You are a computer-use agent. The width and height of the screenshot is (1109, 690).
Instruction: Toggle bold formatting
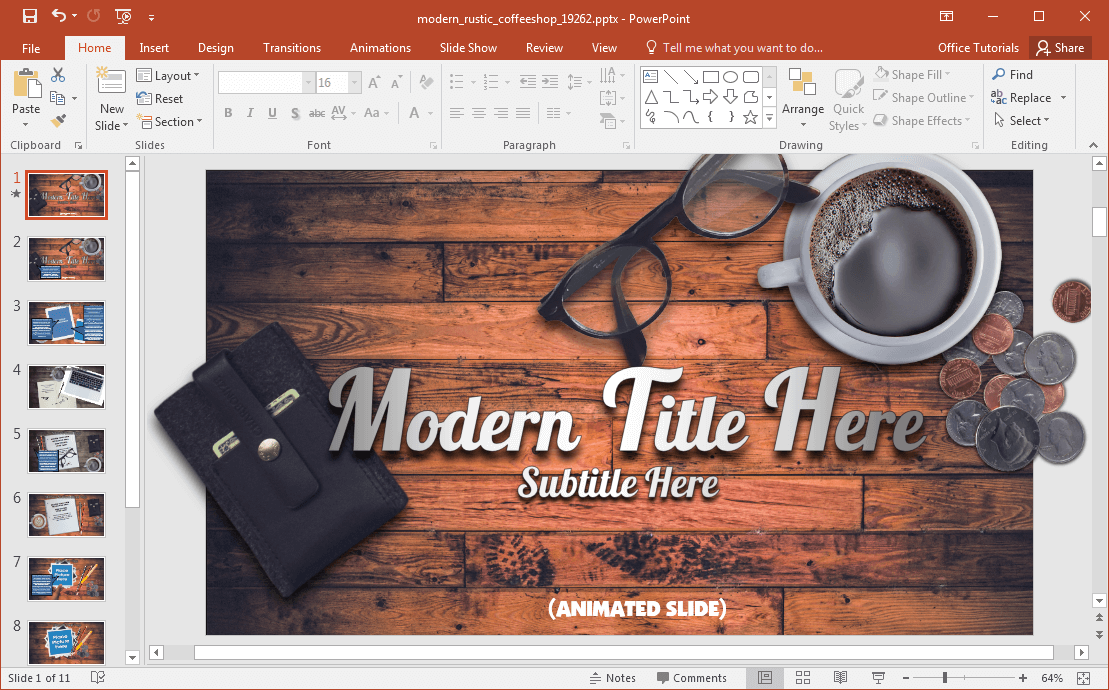click(x=227, y=113)
